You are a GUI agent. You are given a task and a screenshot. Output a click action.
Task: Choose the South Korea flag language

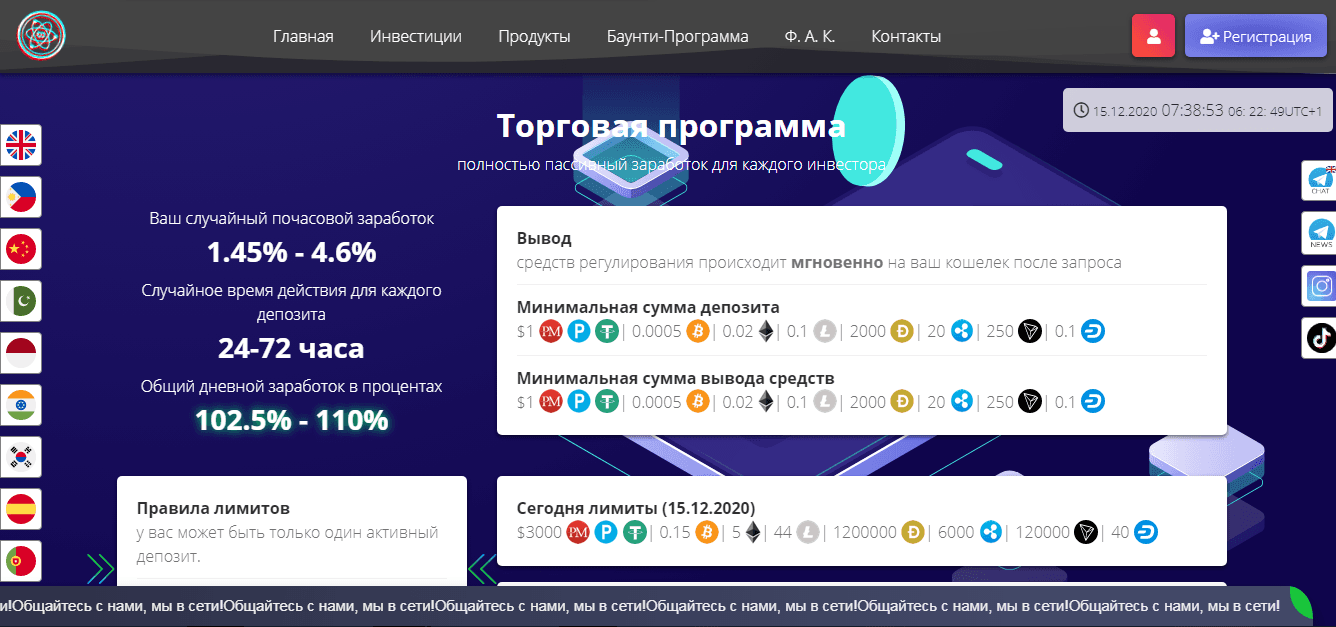(x=20, y=457)
